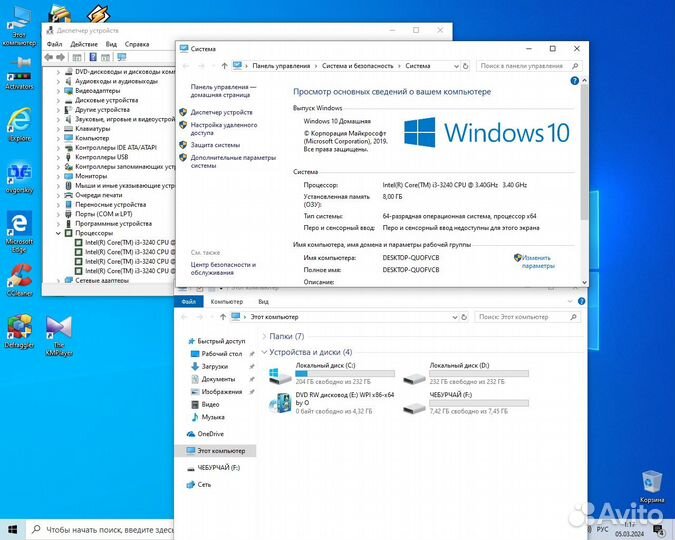Collapse the Процессоры node
The image size is (675, 540).
tap(58, 233)
